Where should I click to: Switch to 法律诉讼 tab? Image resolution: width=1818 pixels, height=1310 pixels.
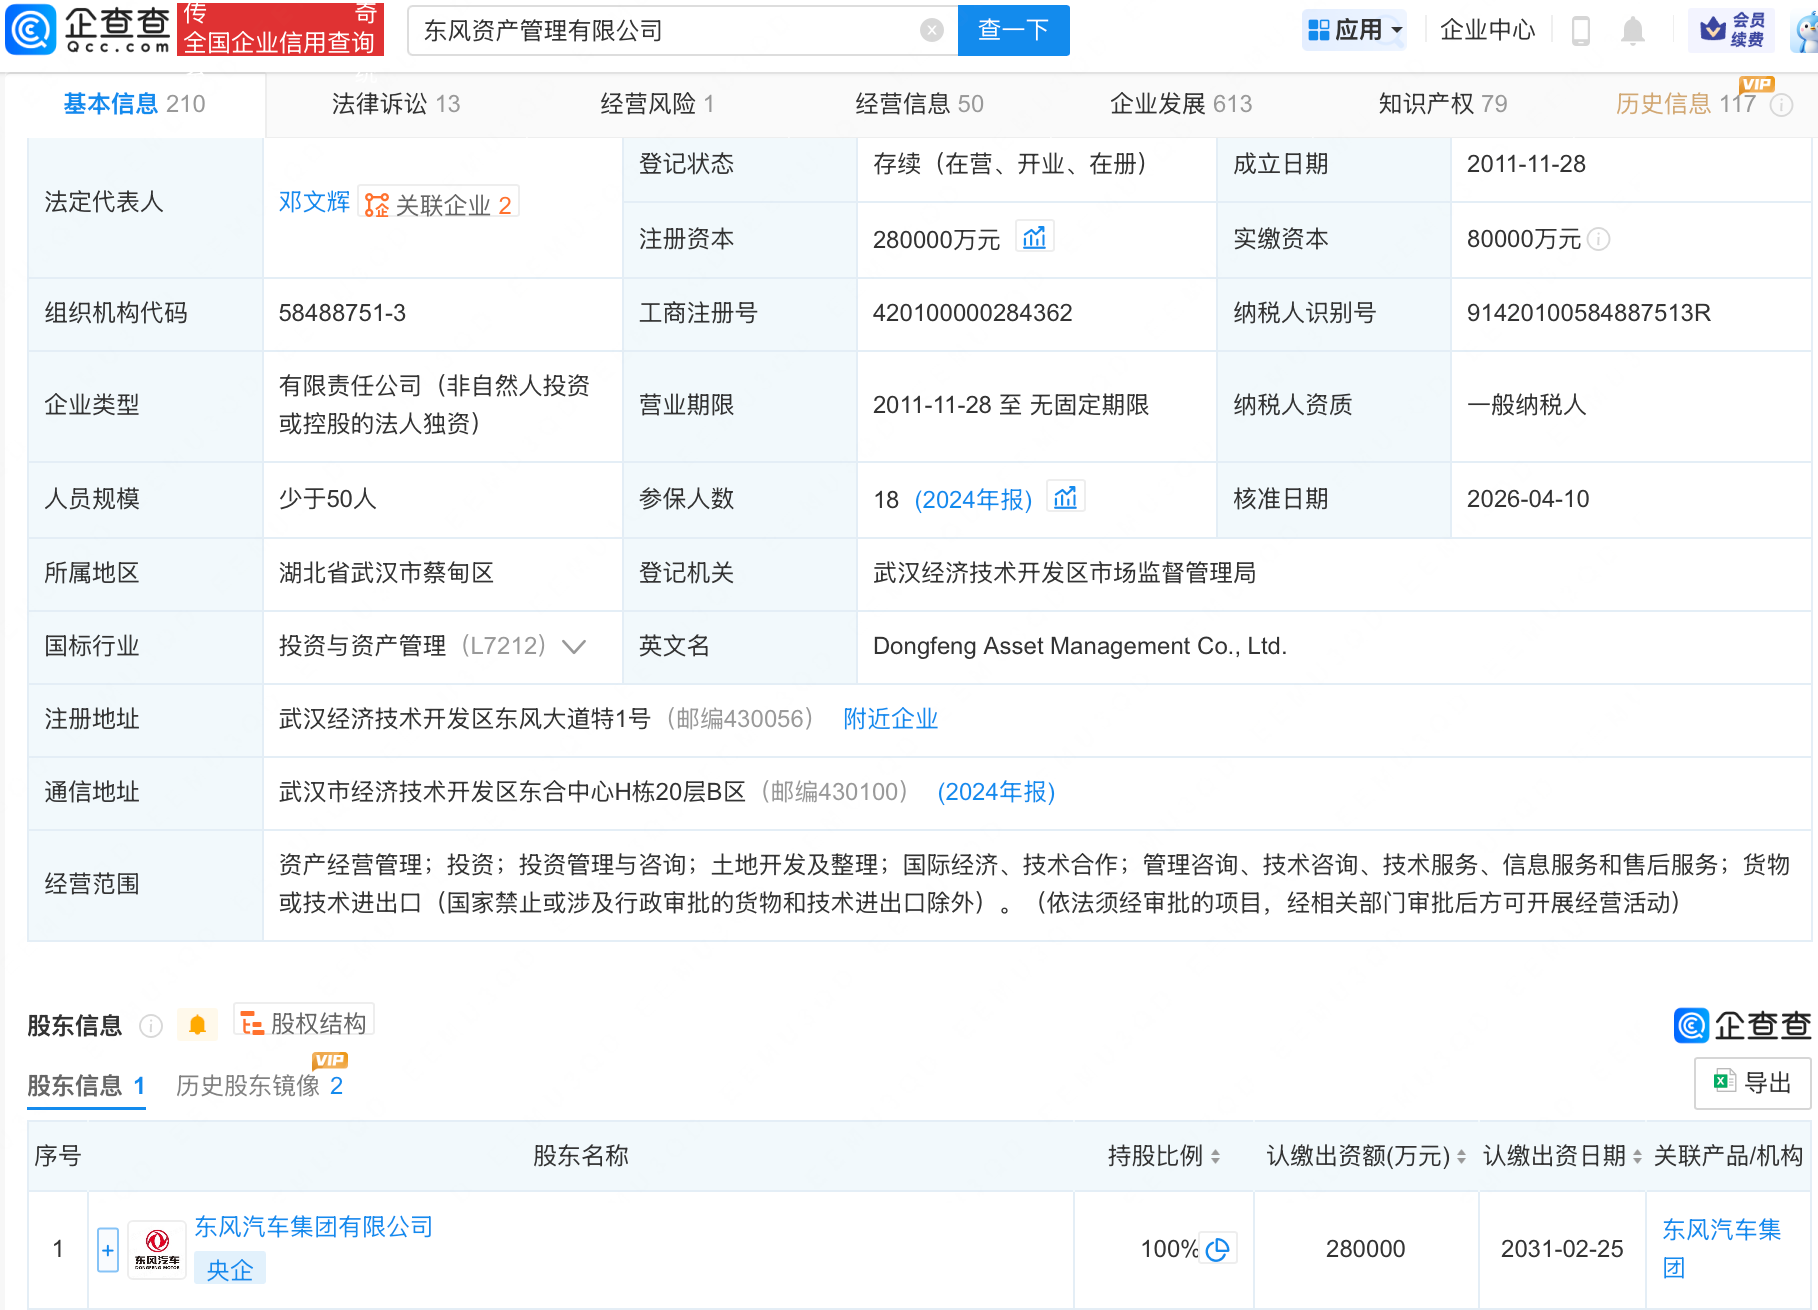[x=395, y=104]
